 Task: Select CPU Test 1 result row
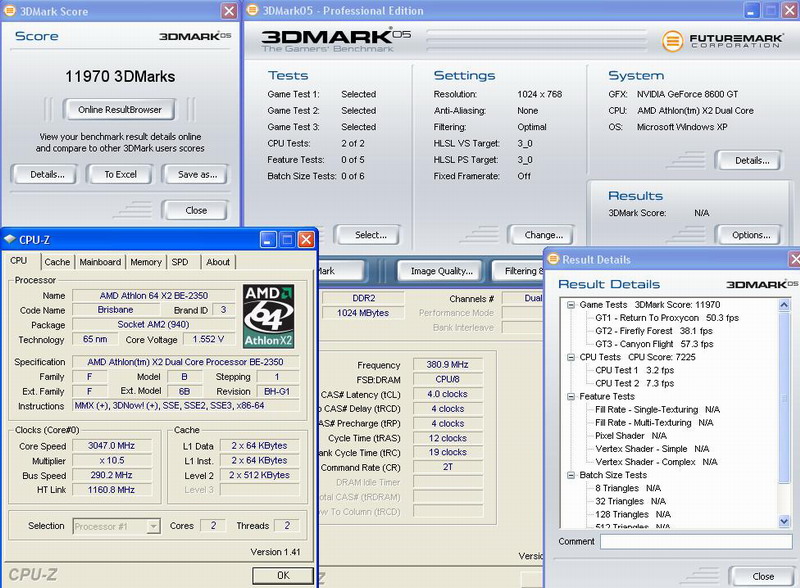coord(634,370)
